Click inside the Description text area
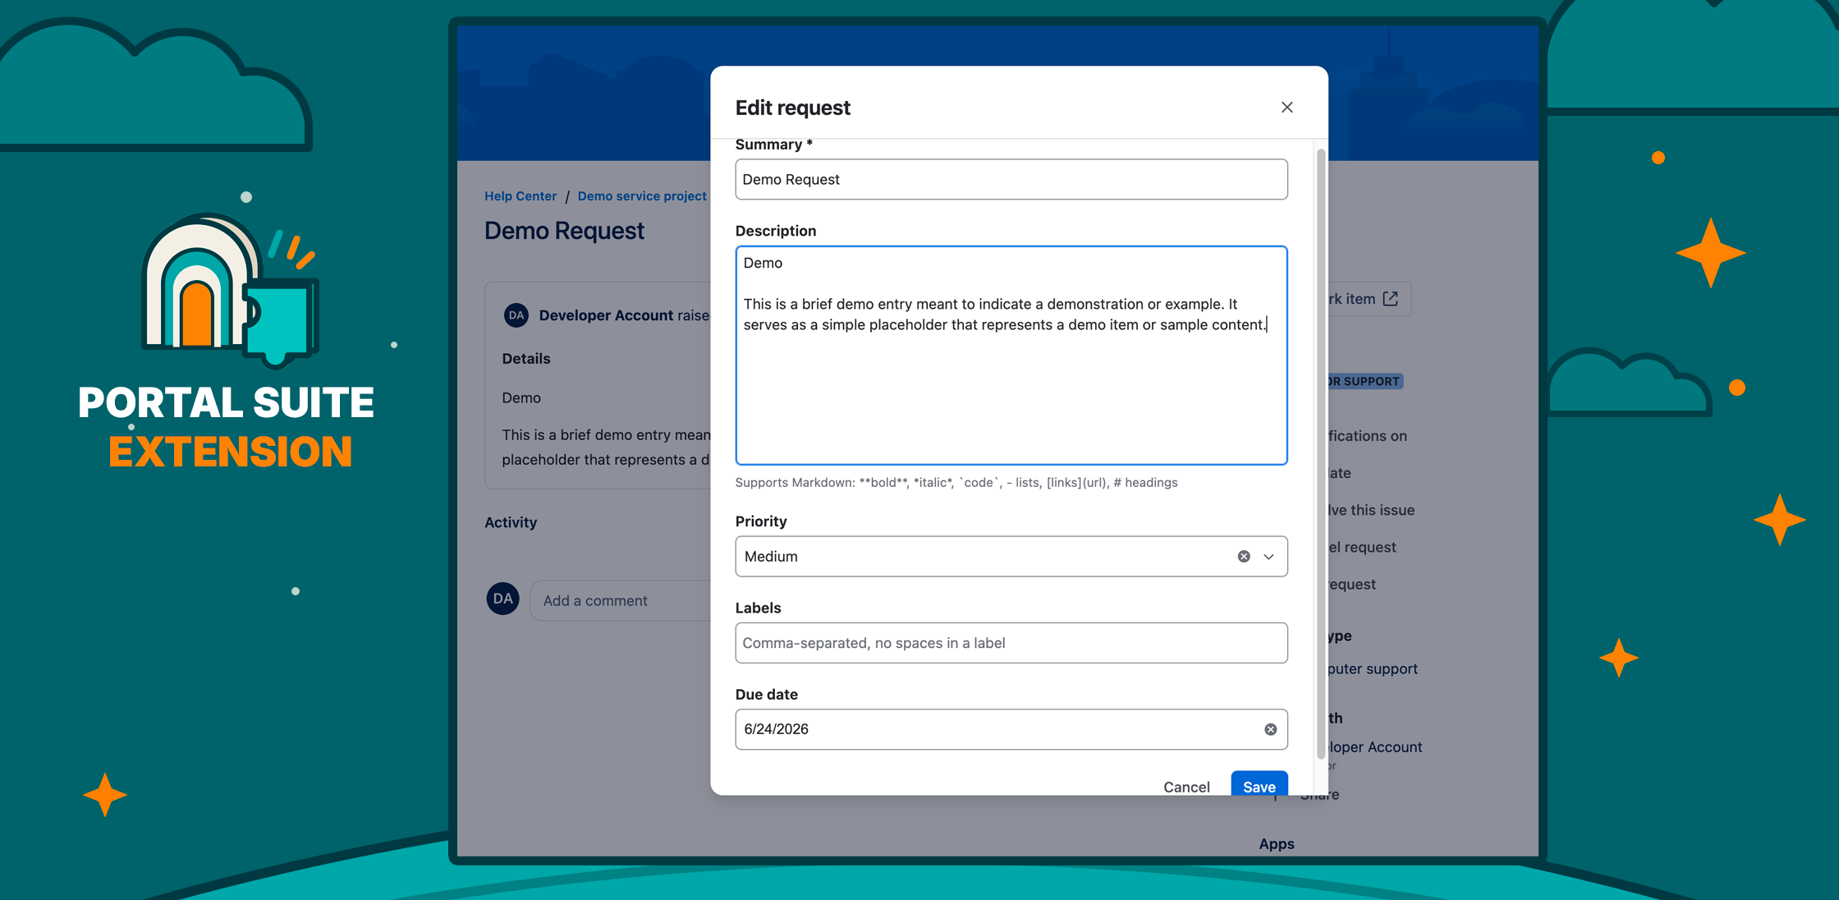This screenshot has width=1839, height=900. (x=1011, y=355)
